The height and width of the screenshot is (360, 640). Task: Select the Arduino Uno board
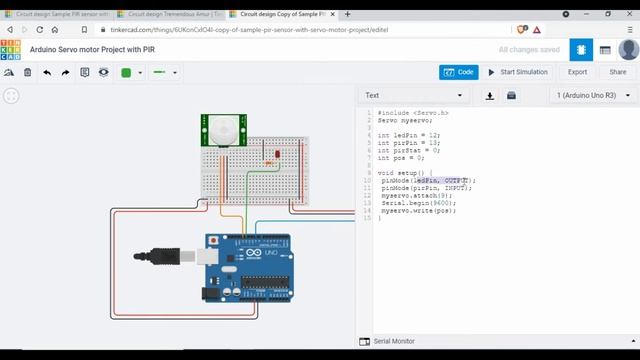coord(248,268)
